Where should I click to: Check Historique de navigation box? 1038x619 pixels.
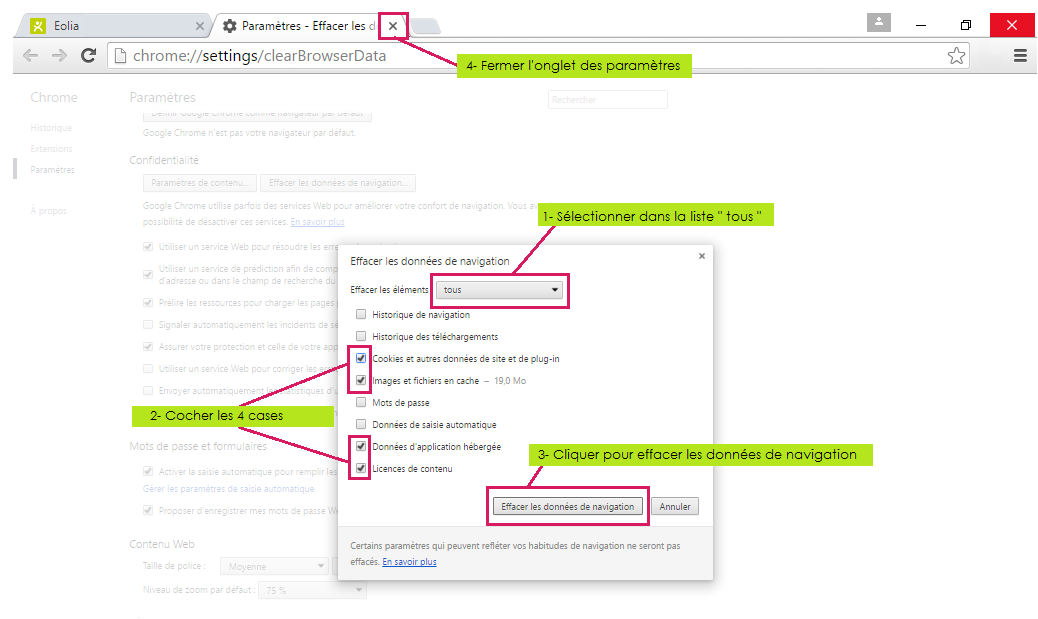point(361,314)
